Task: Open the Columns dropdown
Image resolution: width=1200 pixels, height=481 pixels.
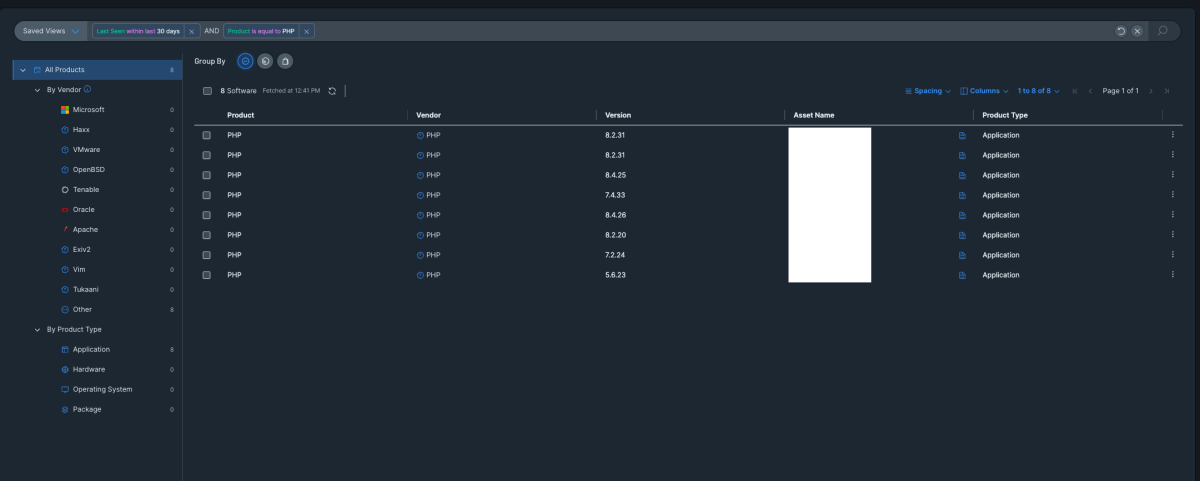Action: 984,91
